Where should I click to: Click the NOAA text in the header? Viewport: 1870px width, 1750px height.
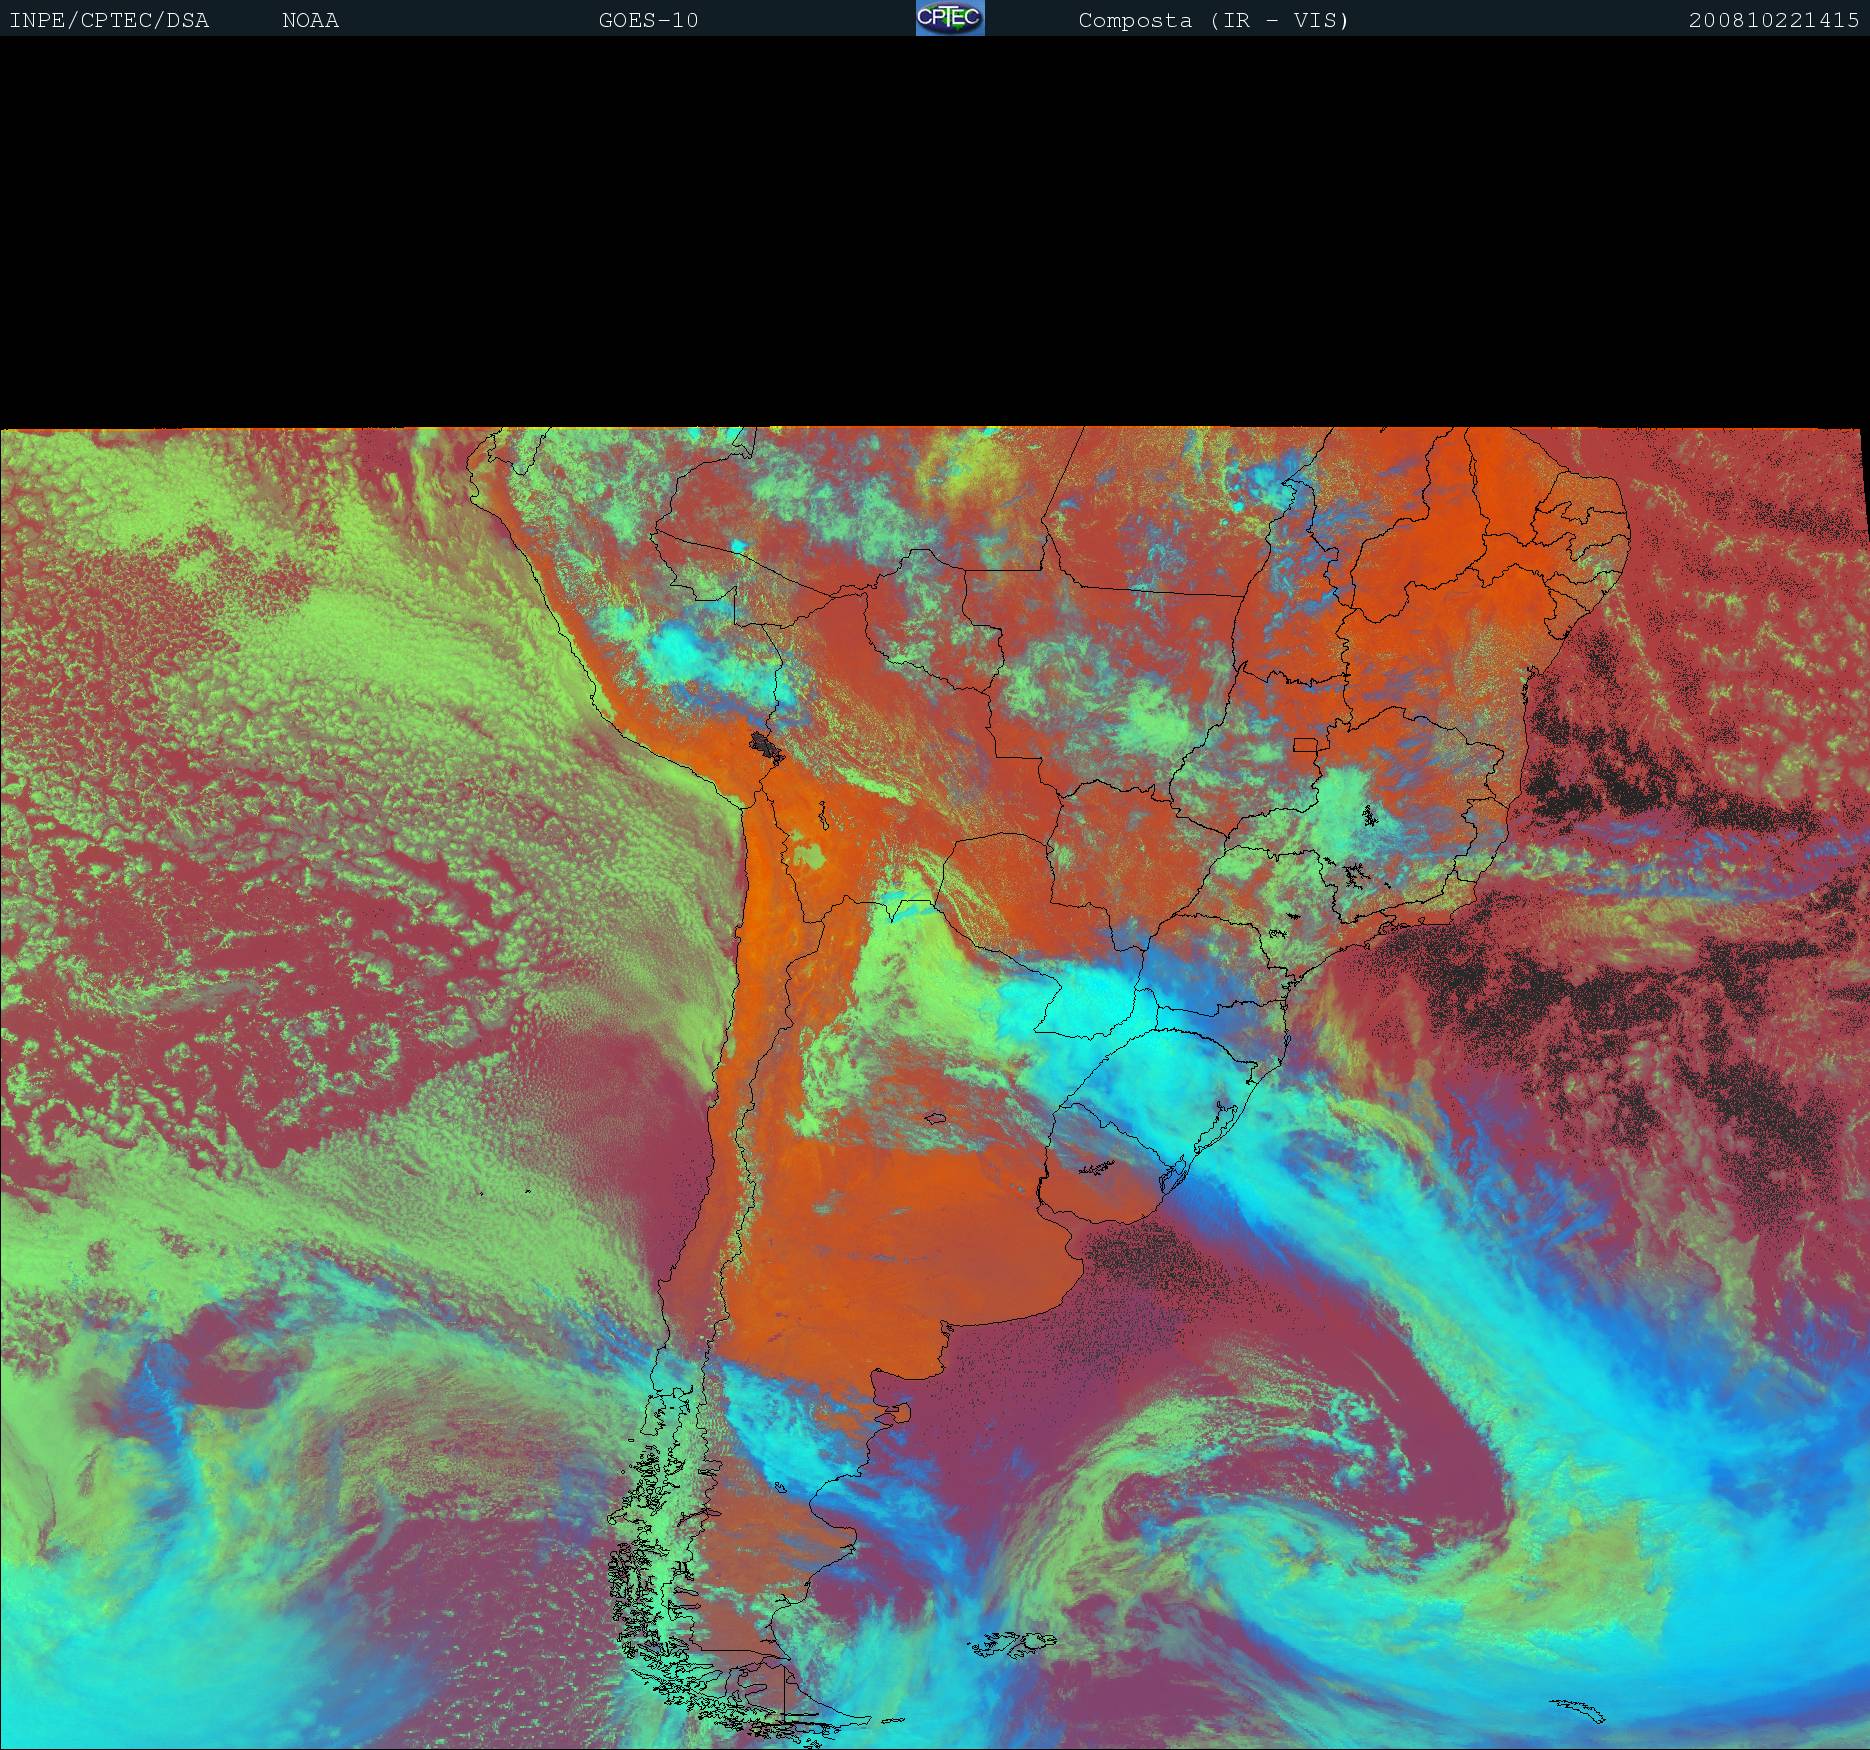pos(310,20)
